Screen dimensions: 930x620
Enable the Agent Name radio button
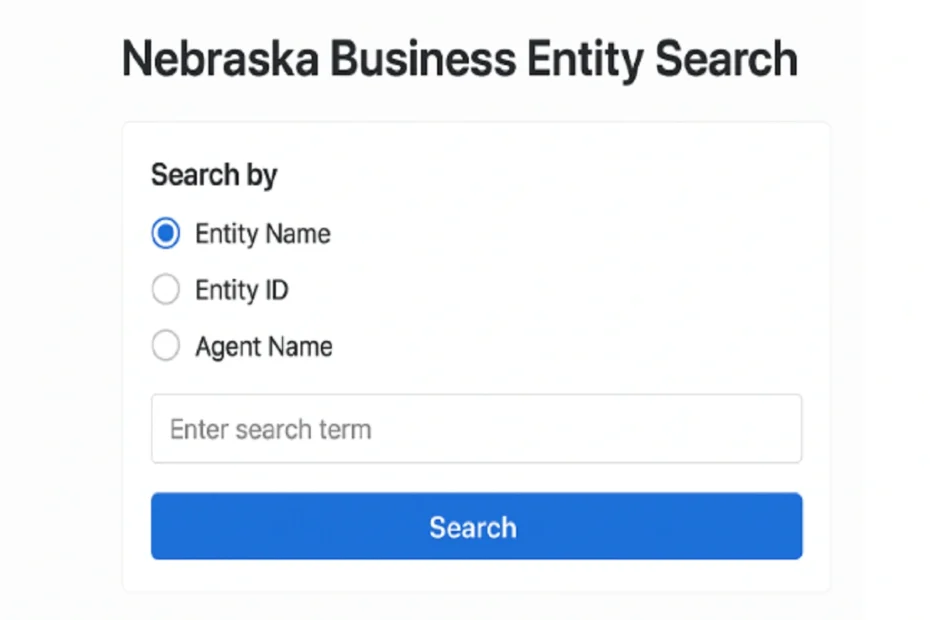pyautogui.click(x=165, y=347)
